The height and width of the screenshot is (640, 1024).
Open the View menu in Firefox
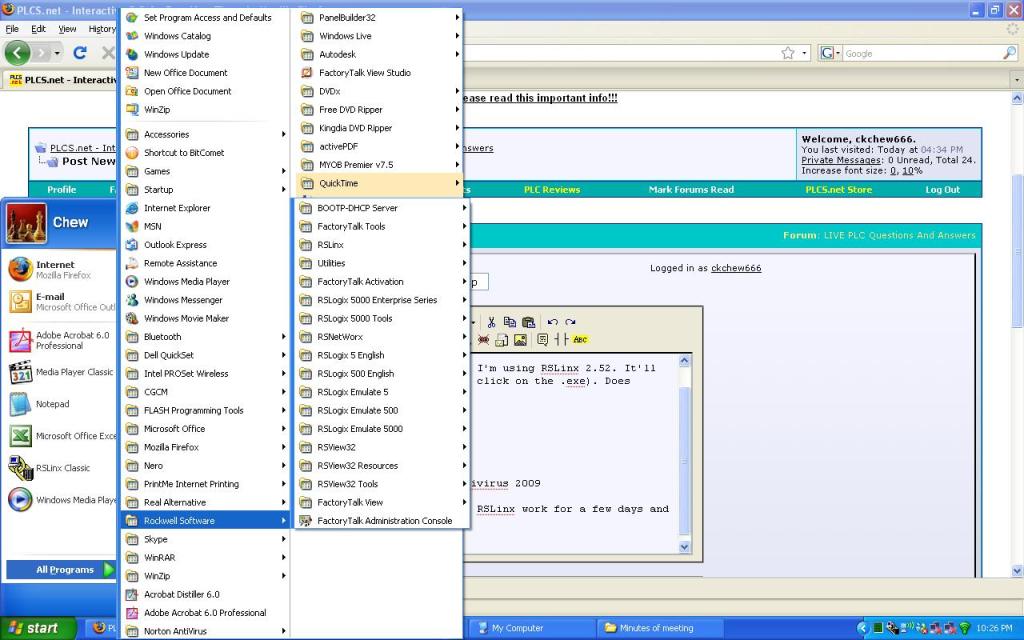tap(67, 29)
